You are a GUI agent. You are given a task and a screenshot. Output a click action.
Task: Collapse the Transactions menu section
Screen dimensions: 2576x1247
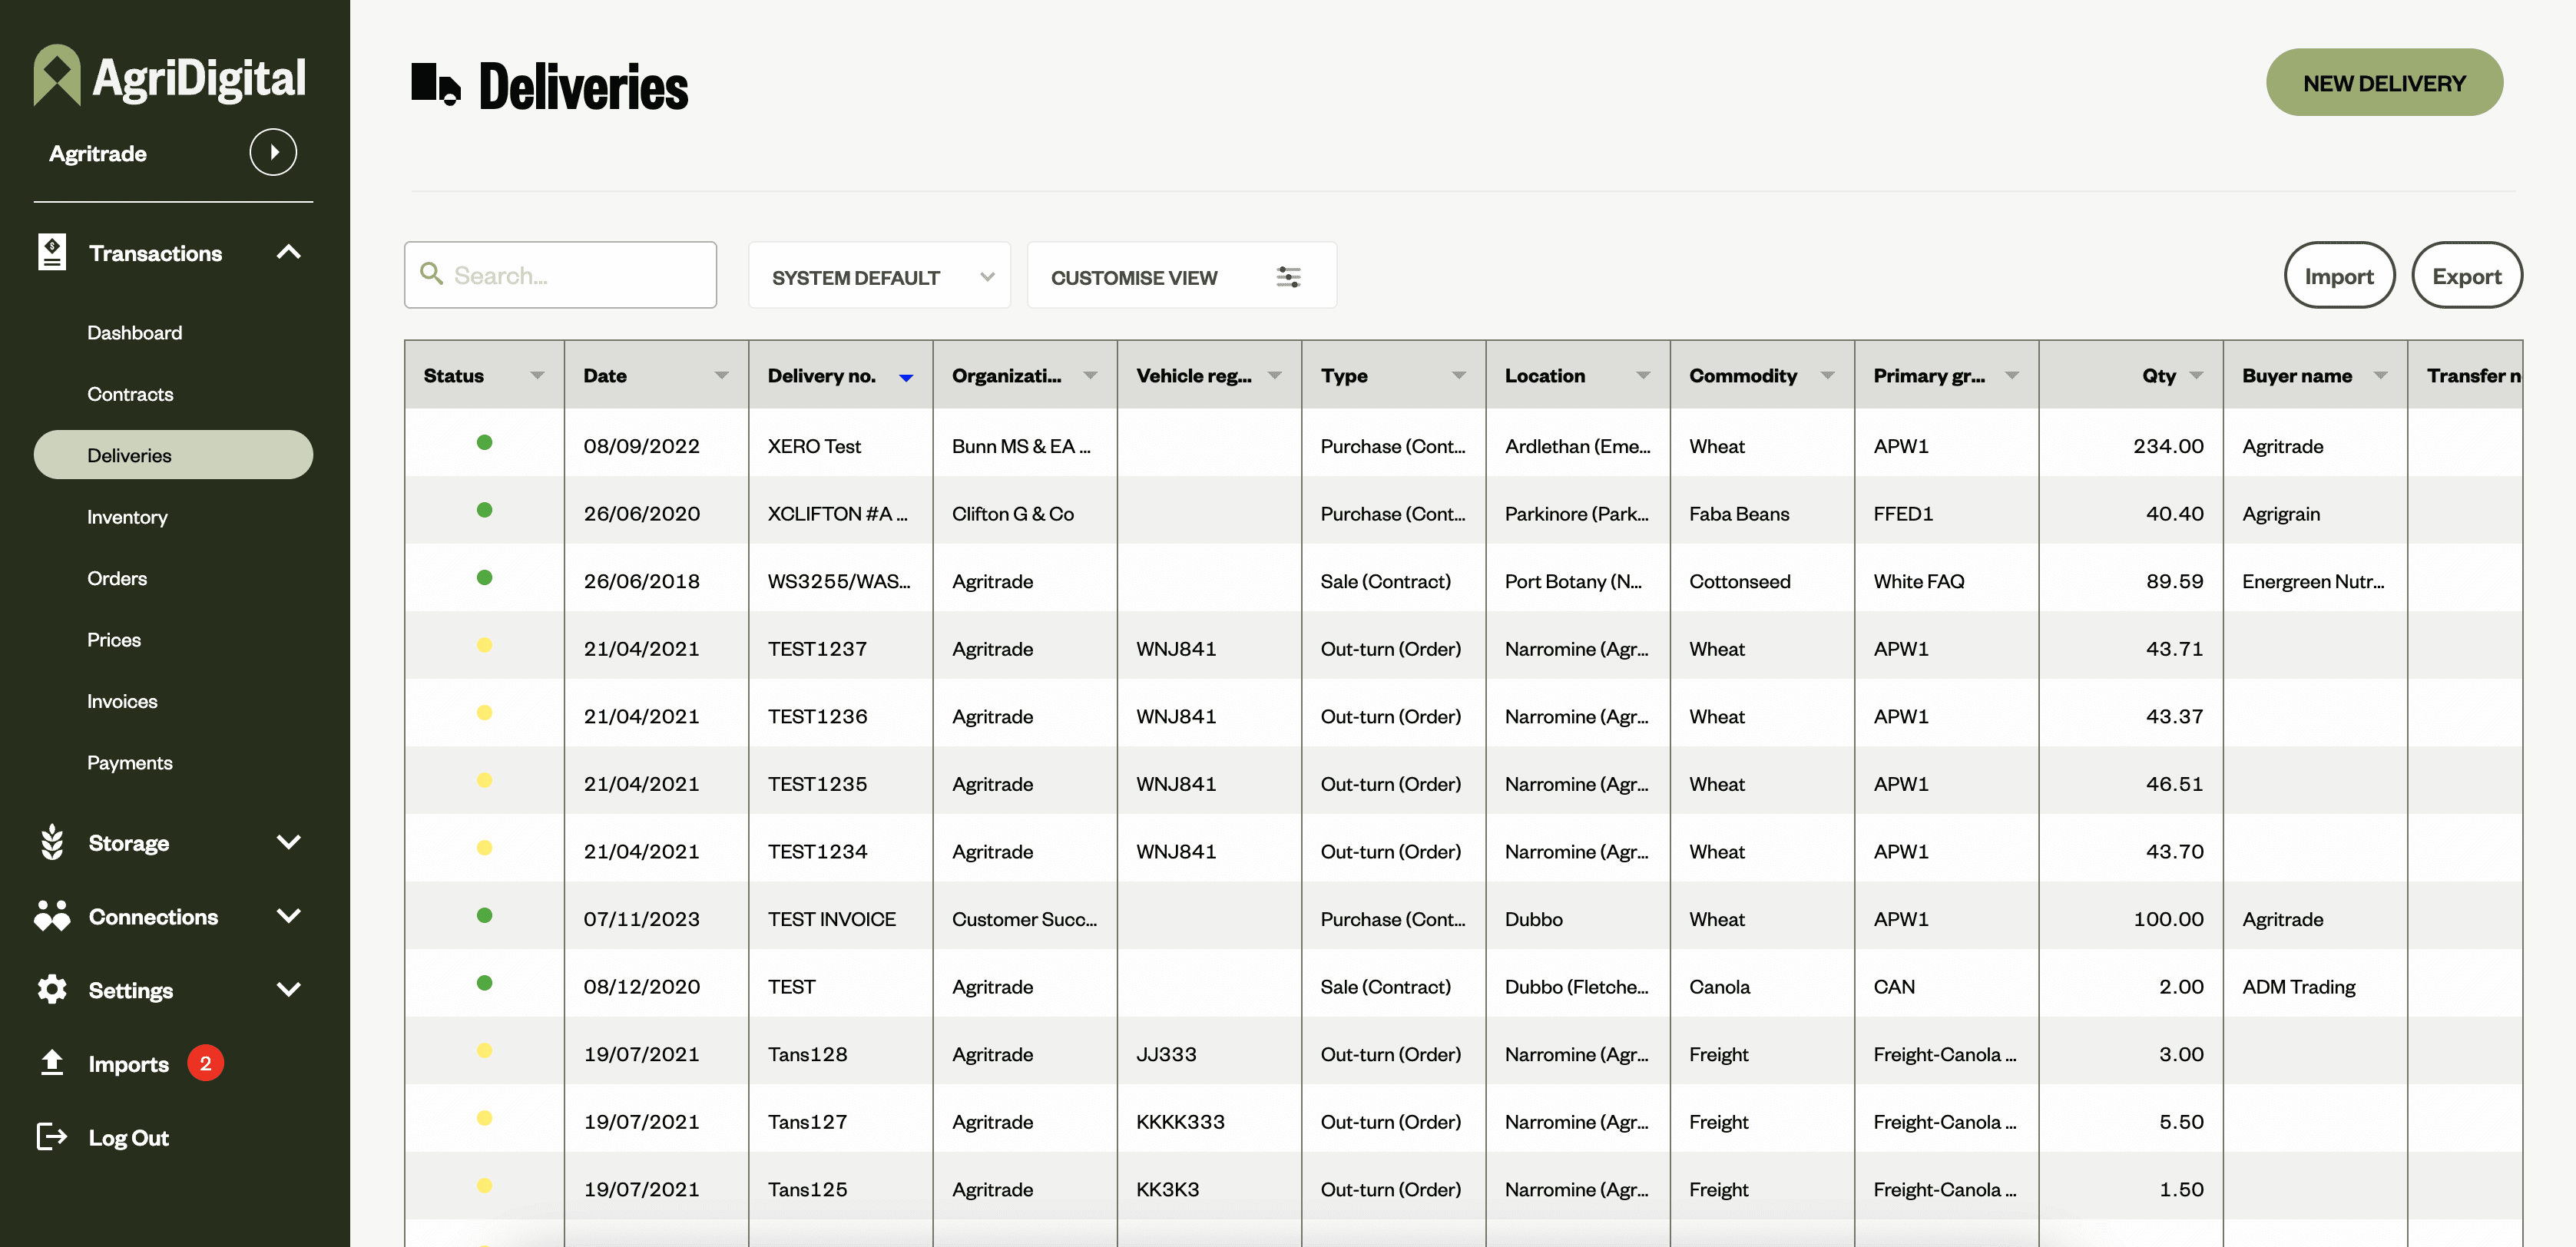pyautogui.click(x=288, y=252)
